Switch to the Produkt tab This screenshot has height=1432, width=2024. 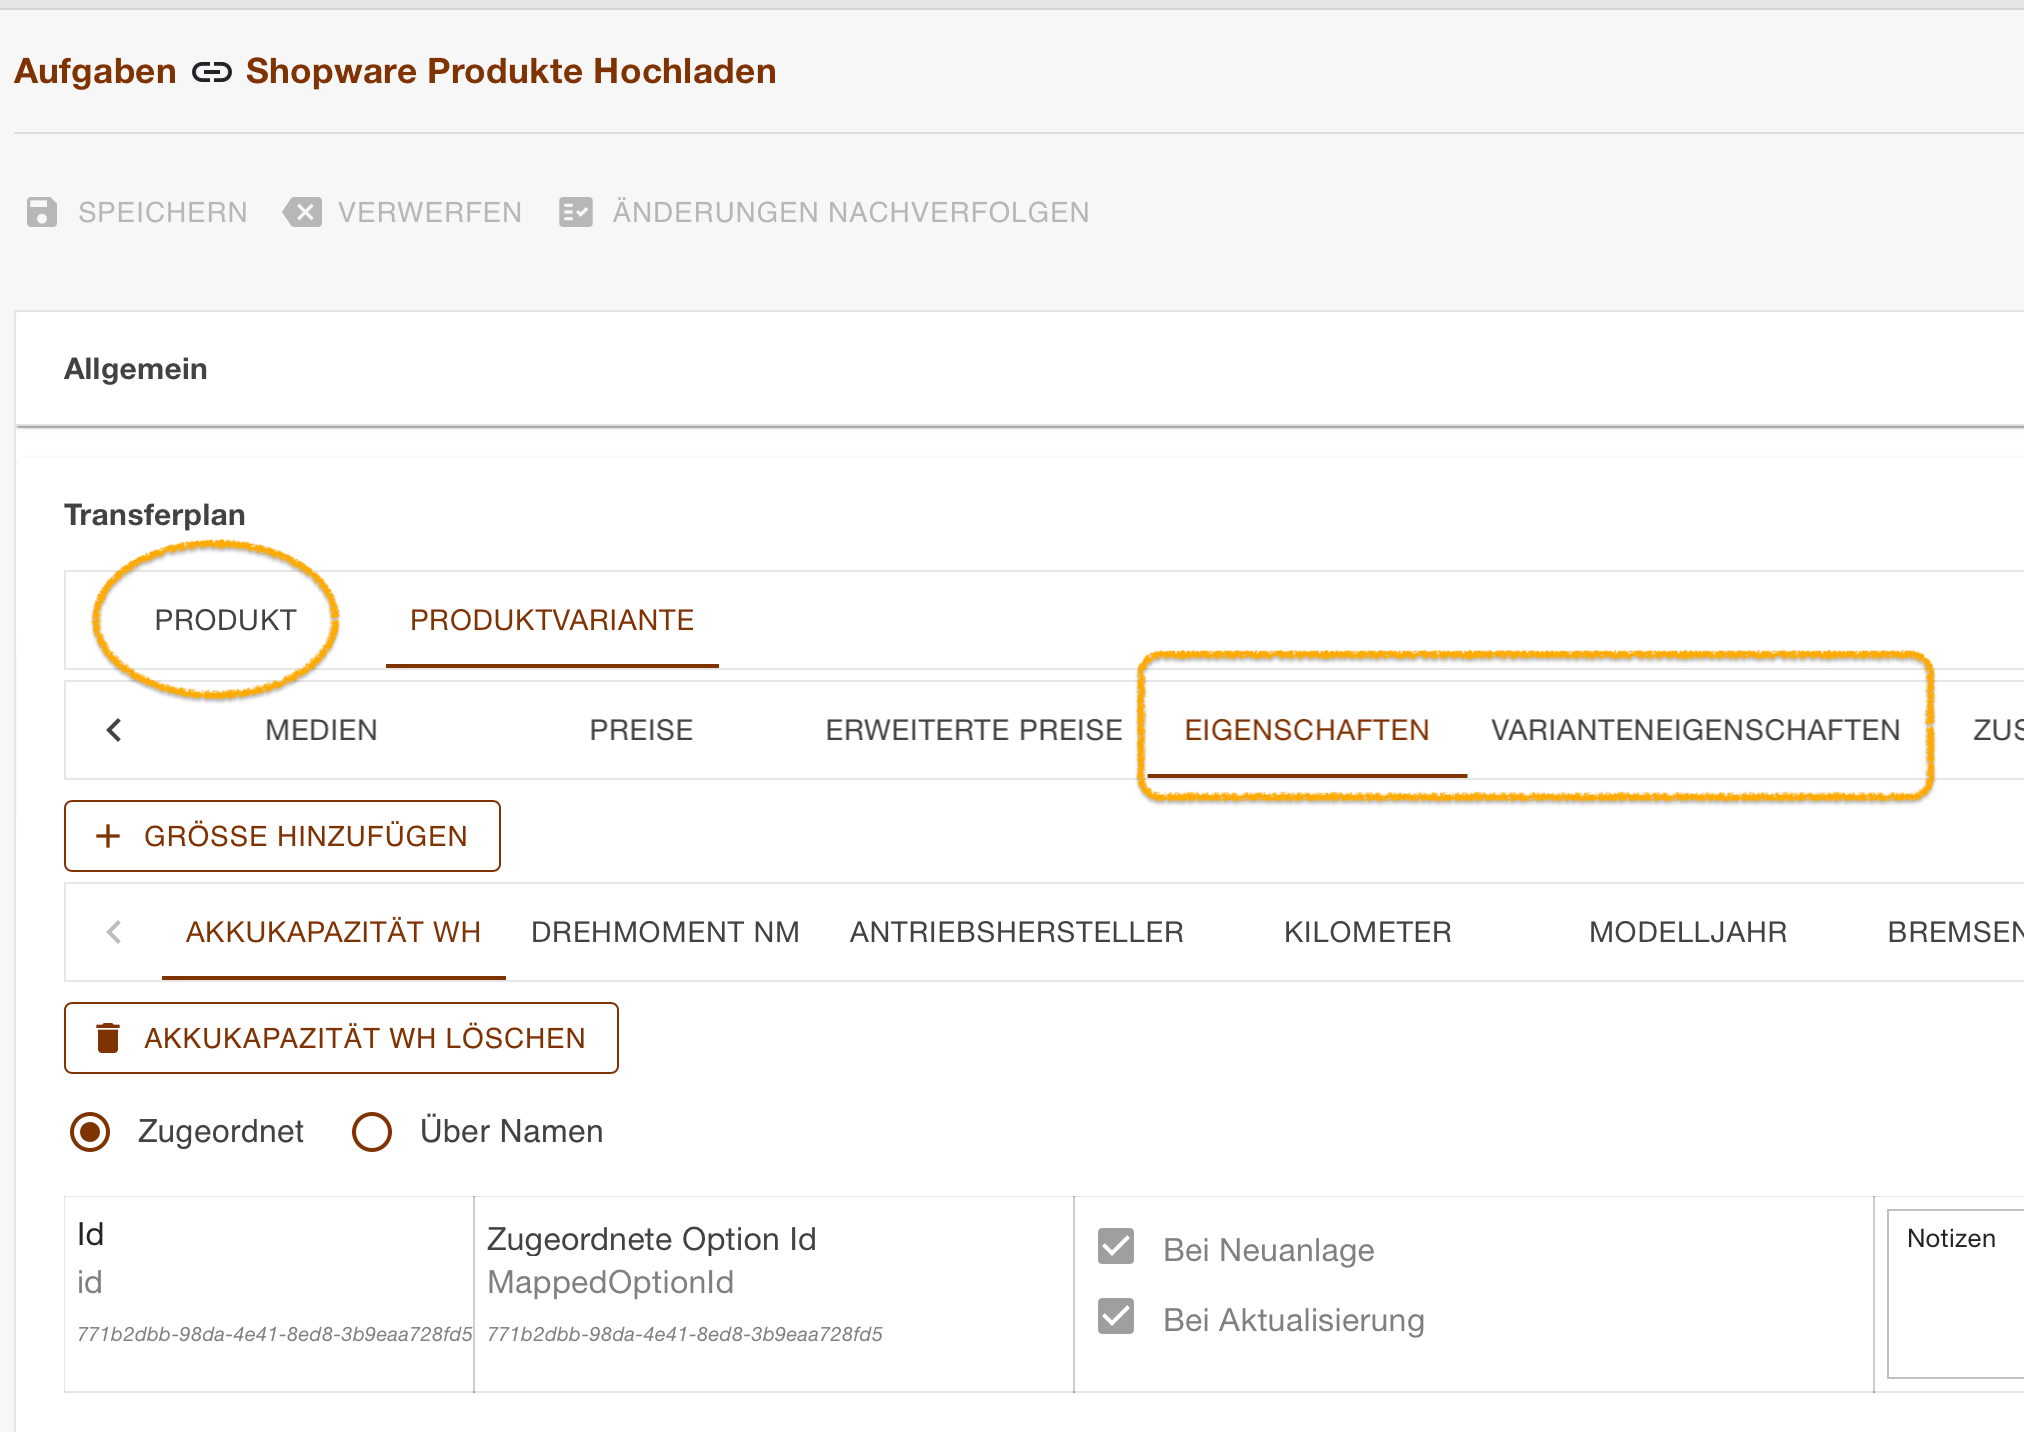[226, 620]
